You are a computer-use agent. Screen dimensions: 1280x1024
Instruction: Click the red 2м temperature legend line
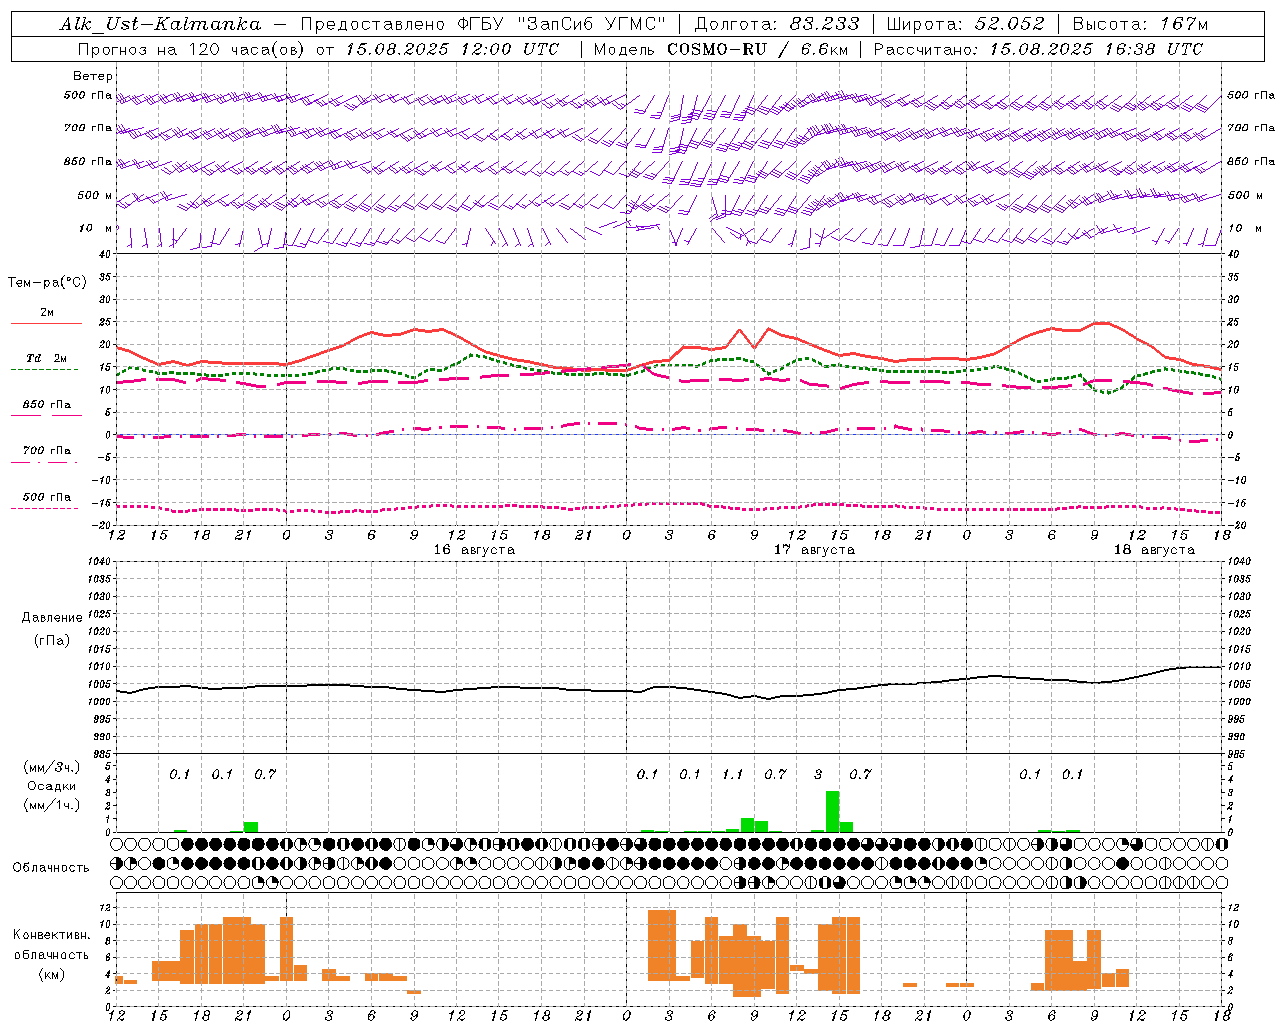click(47, 323)
